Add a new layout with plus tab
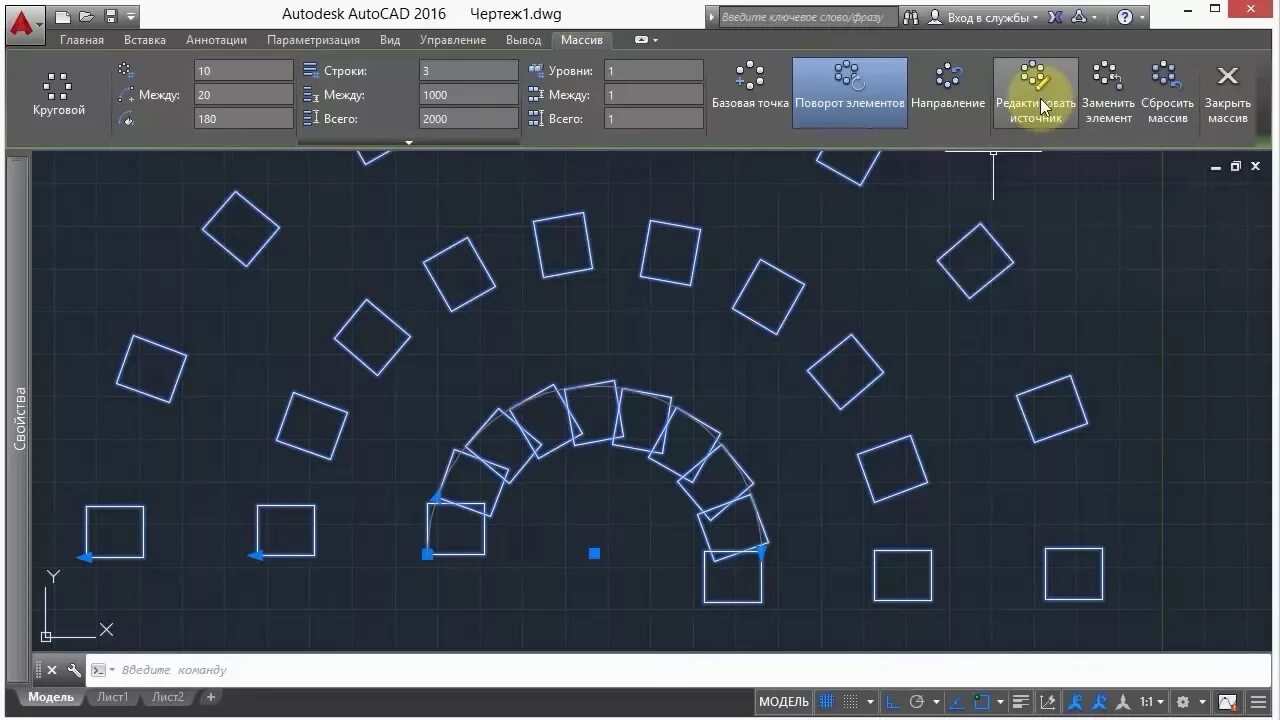The image size is (1280, 720). tap(211, 697)
